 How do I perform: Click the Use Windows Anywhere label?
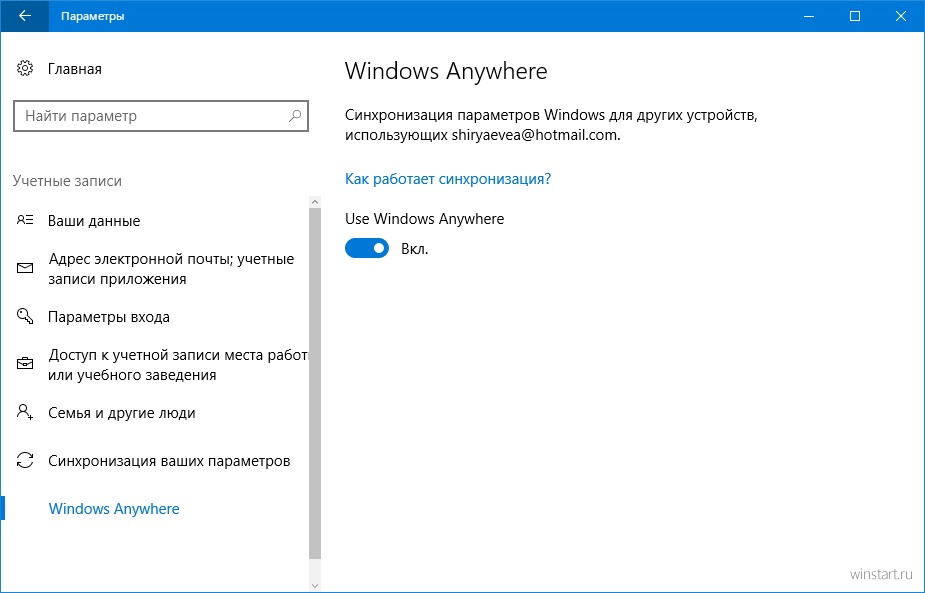(x=425, y=219)
